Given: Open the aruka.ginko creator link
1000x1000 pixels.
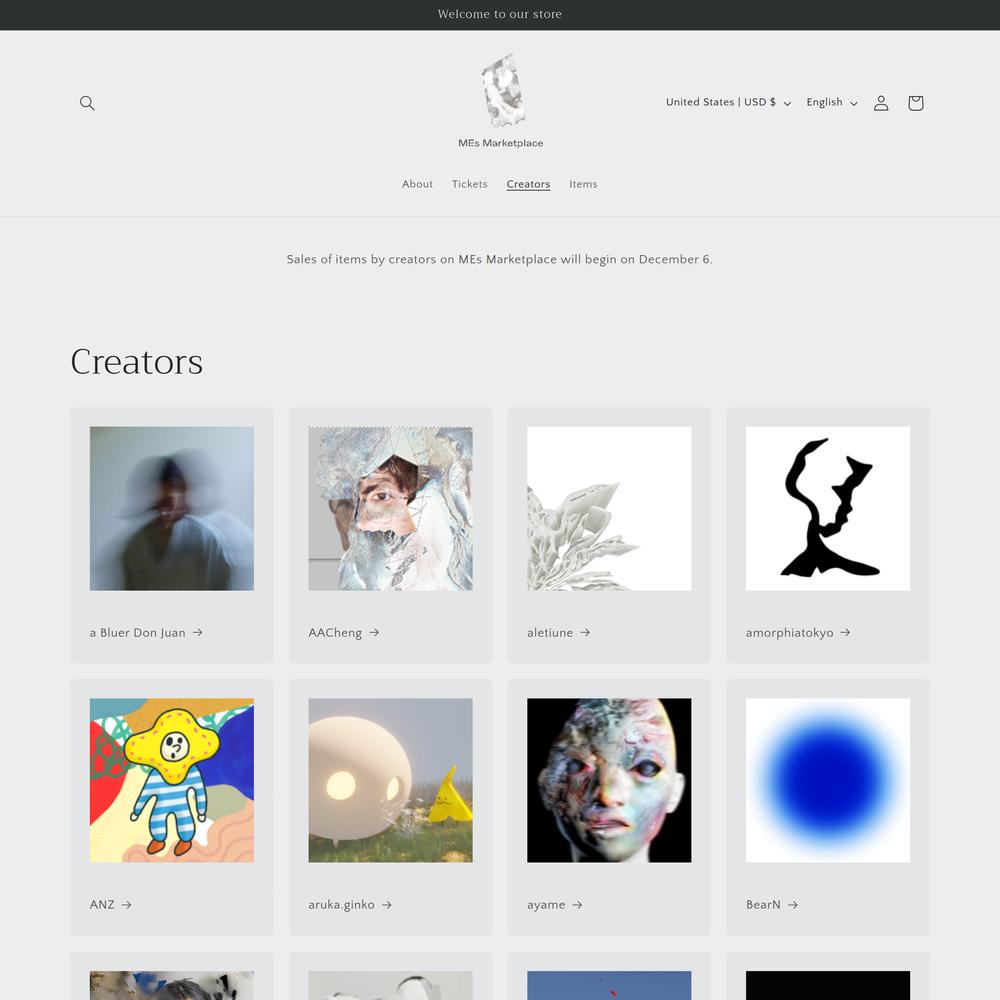Looking at the screenshot, I should pos(350,904).
